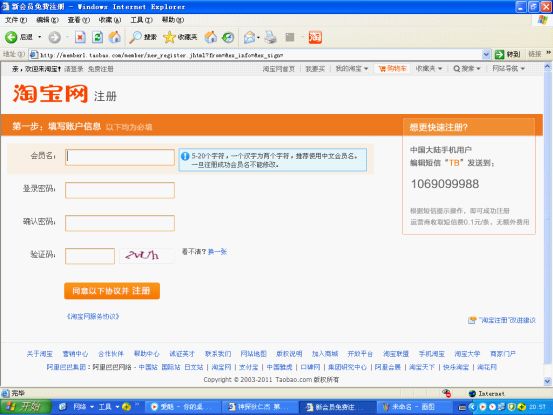Click the orange Taobao toolbar icon
This screenshot has width=553, height=415.
[x=315, y=37]
